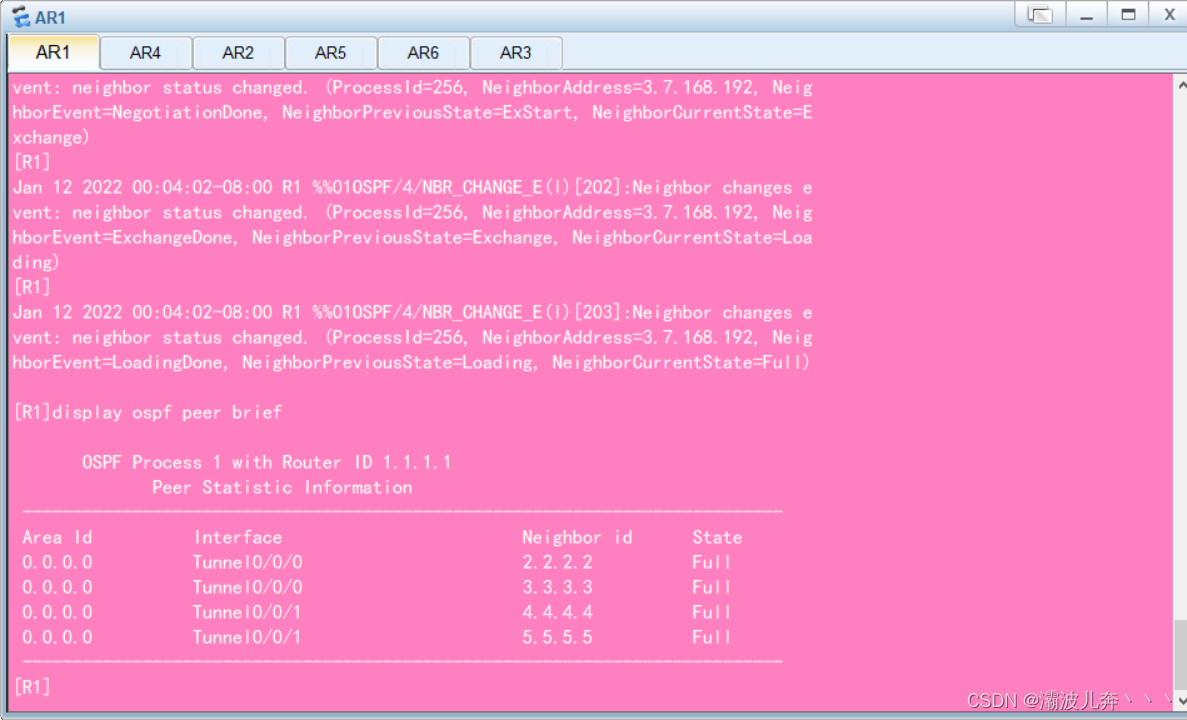Switch to the AR4 tab
Screen dimensions: 1187x720
pos(145,53)
